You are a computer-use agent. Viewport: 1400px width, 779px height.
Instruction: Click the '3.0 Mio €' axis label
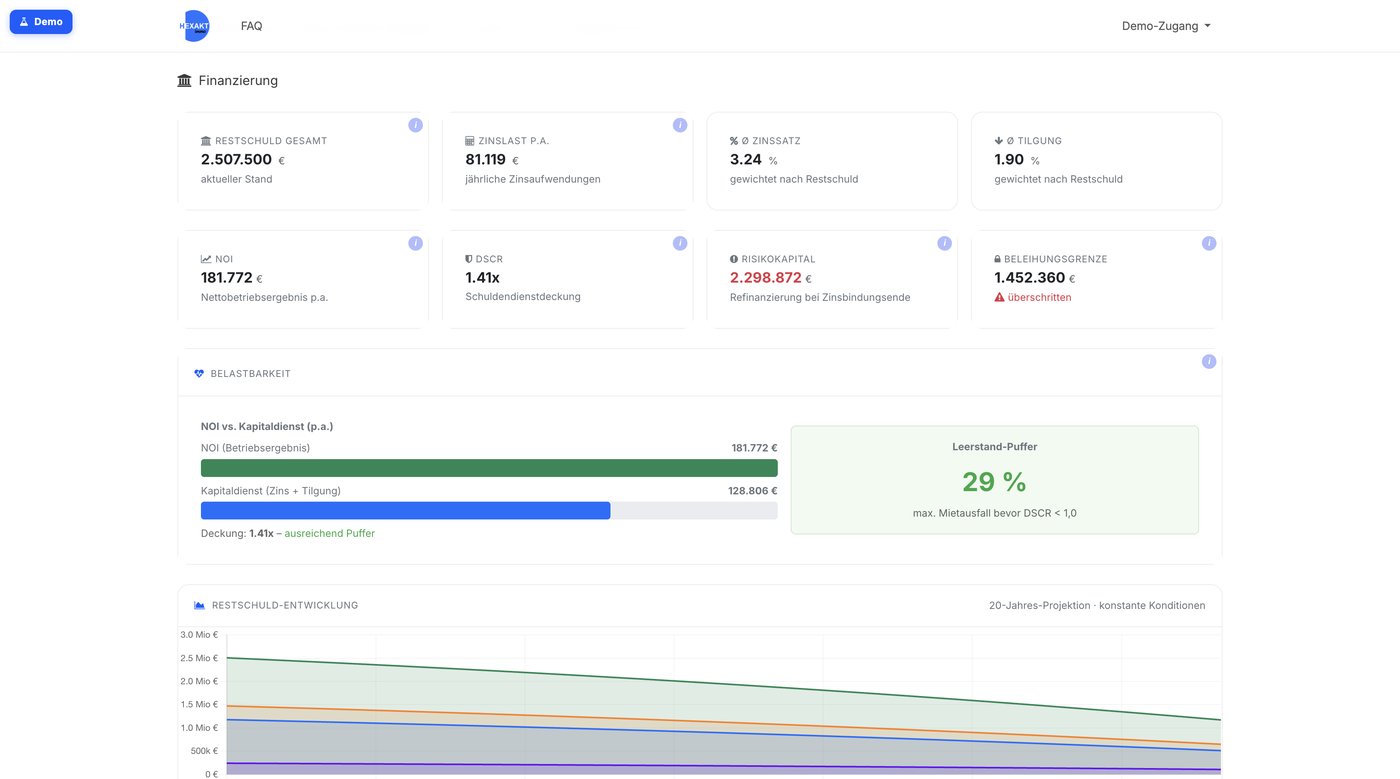(x=199, y=634)
